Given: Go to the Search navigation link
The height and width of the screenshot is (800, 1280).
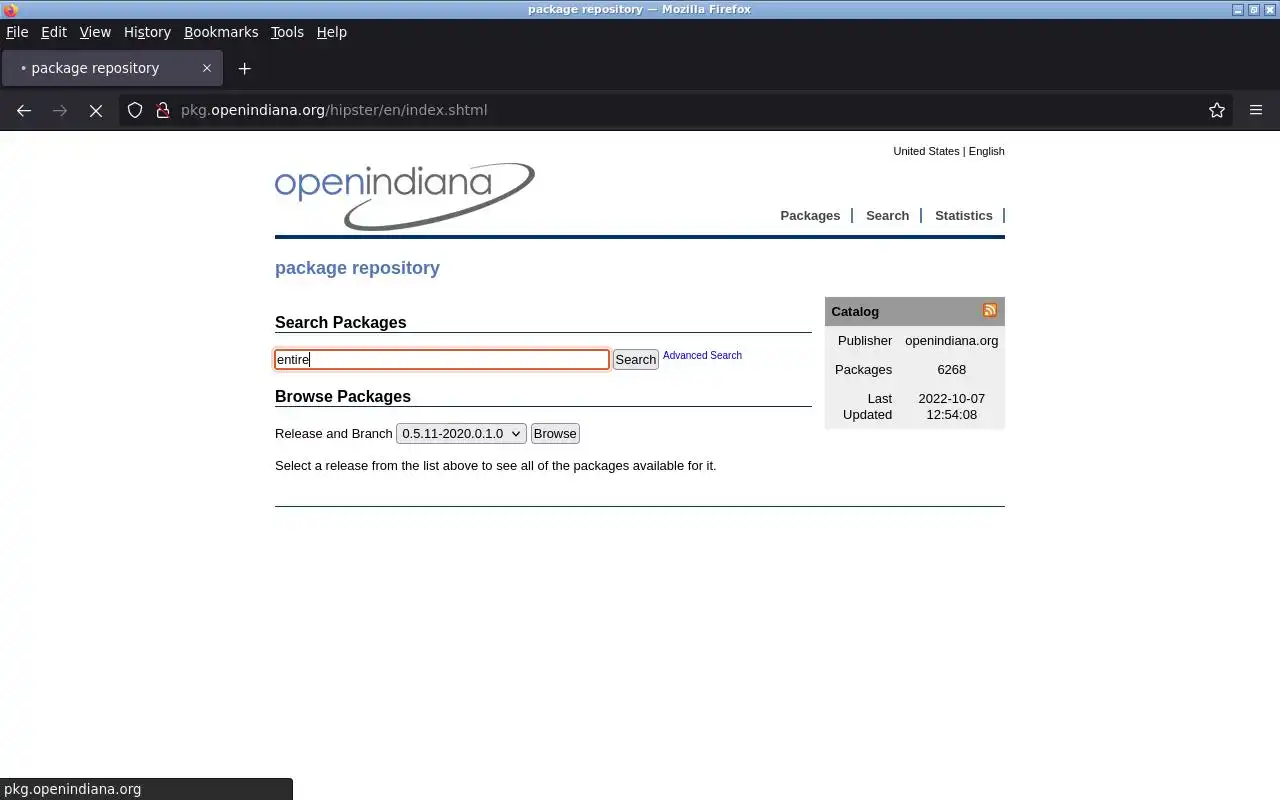Looking at the screenshot, I should click(887, 215).
